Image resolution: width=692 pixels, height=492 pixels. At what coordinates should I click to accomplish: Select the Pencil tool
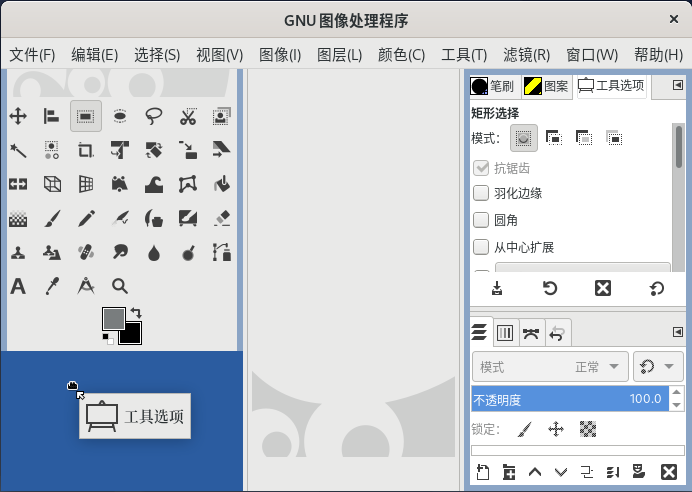[x=86, y=218]
